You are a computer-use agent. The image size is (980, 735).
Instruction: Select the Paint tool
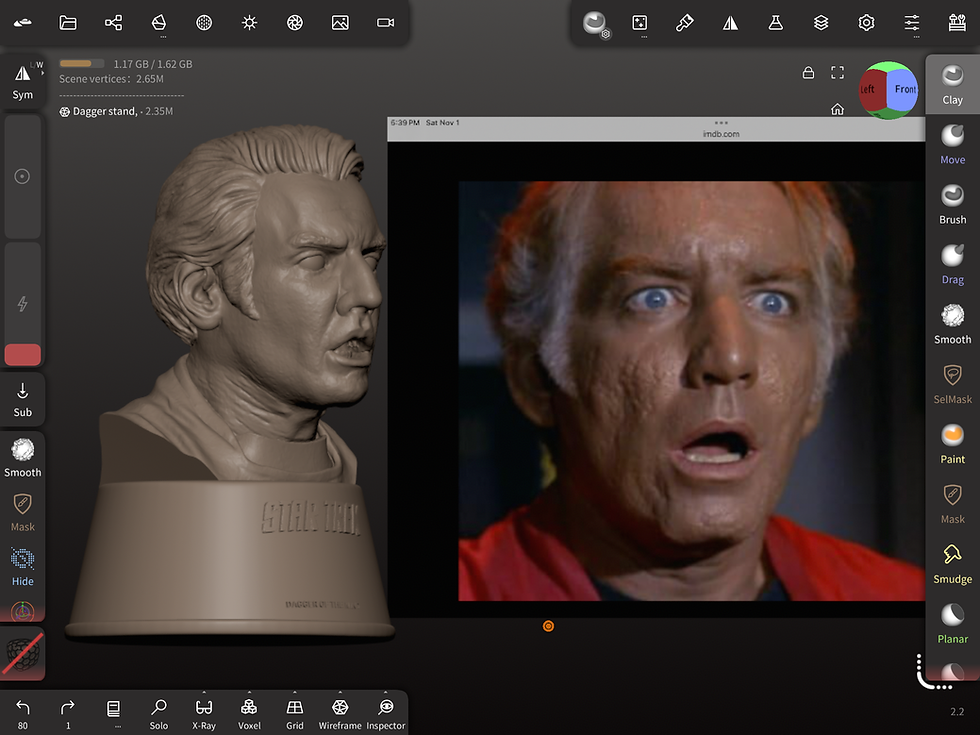pyautogui.click(x=952, y=444)
